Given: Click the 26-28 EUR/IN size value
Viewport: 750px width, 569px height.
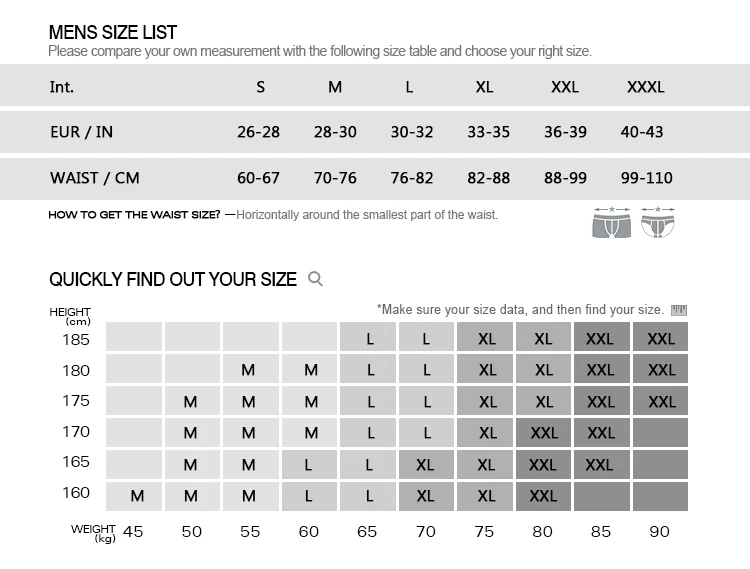Looking at the screenshot, I should [258, 132].
